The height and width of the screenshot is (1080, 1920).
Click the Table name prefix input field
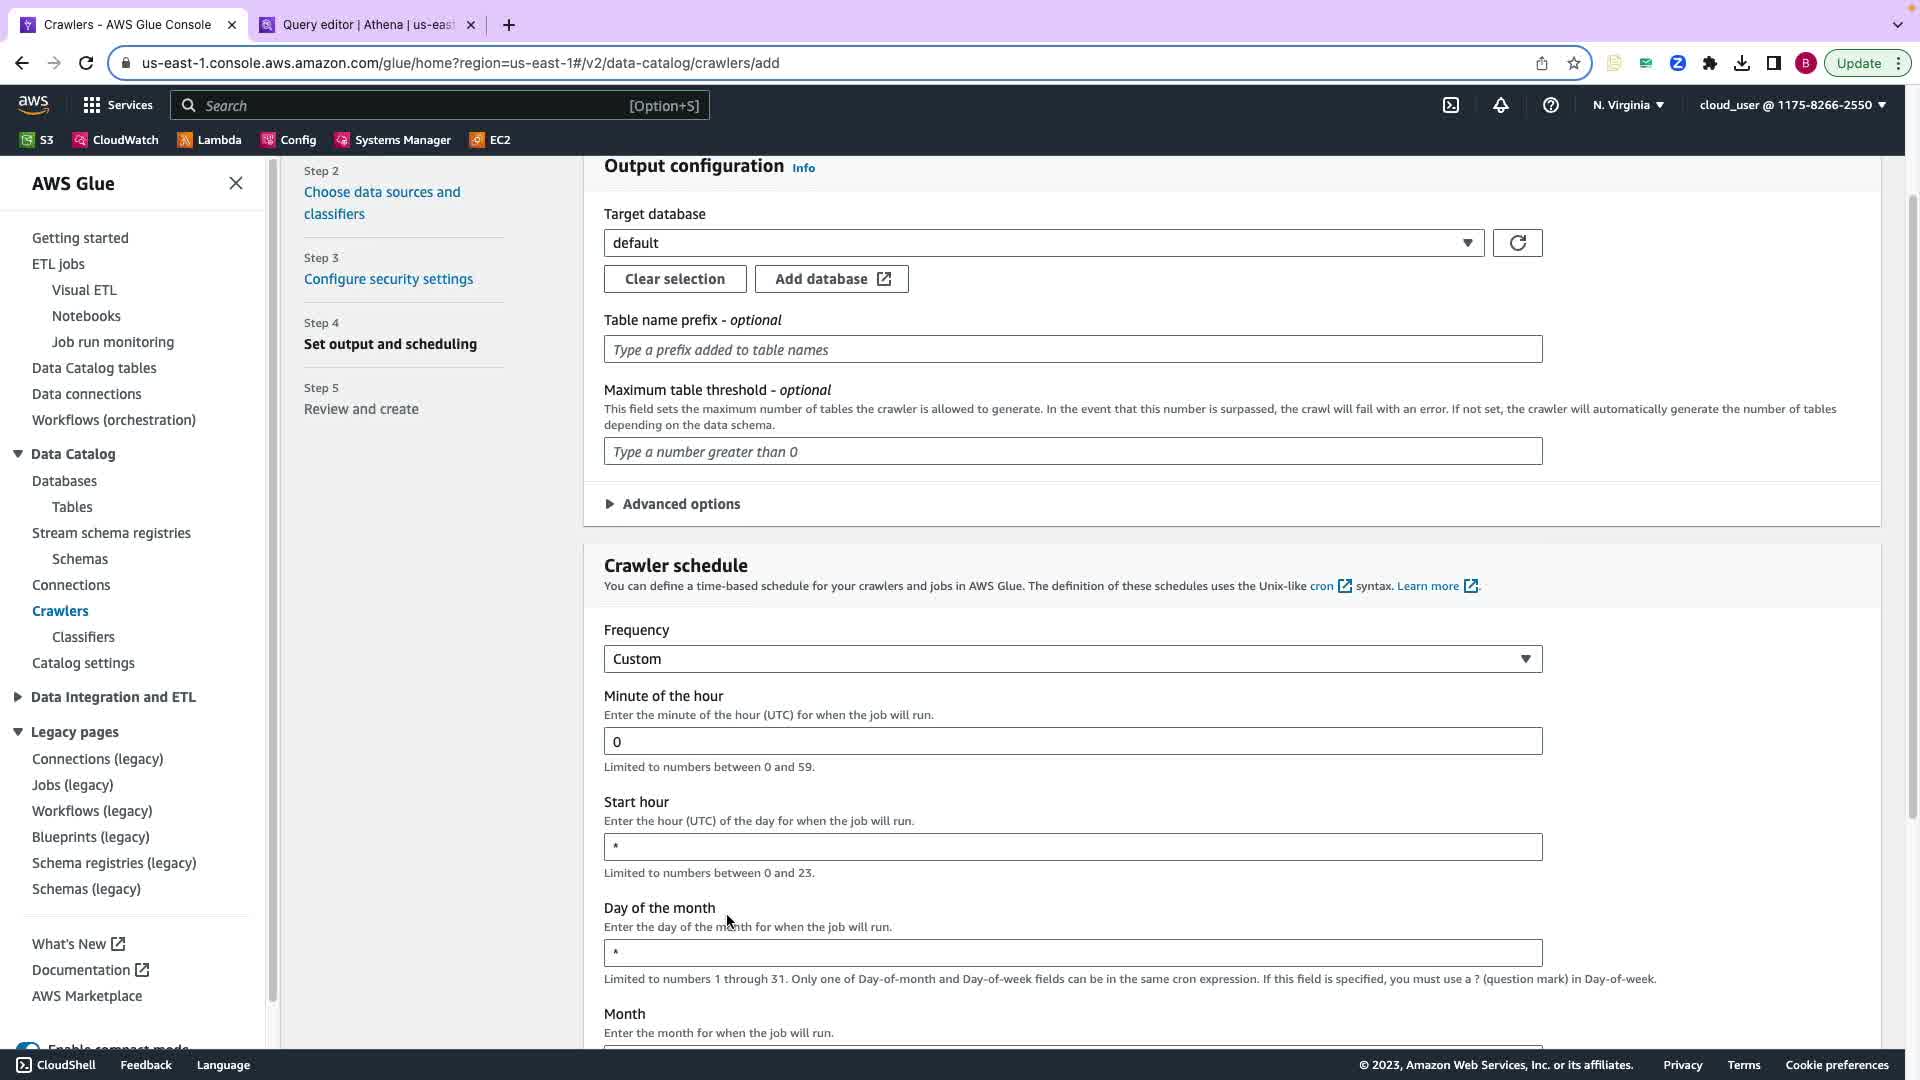[x=1072, y=350]
